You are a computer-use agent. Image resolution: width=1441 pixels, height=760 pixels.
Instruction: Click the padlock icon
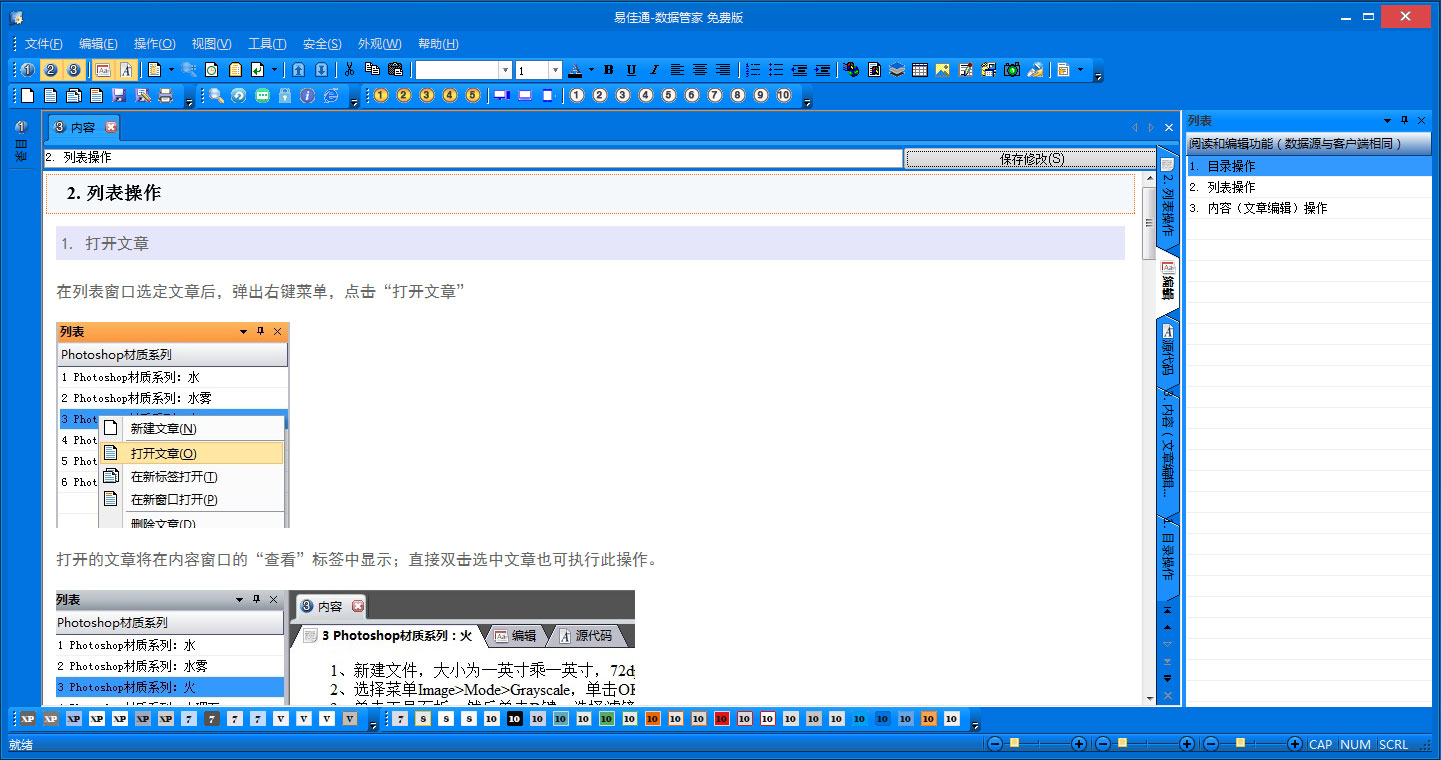click(285, 96)
